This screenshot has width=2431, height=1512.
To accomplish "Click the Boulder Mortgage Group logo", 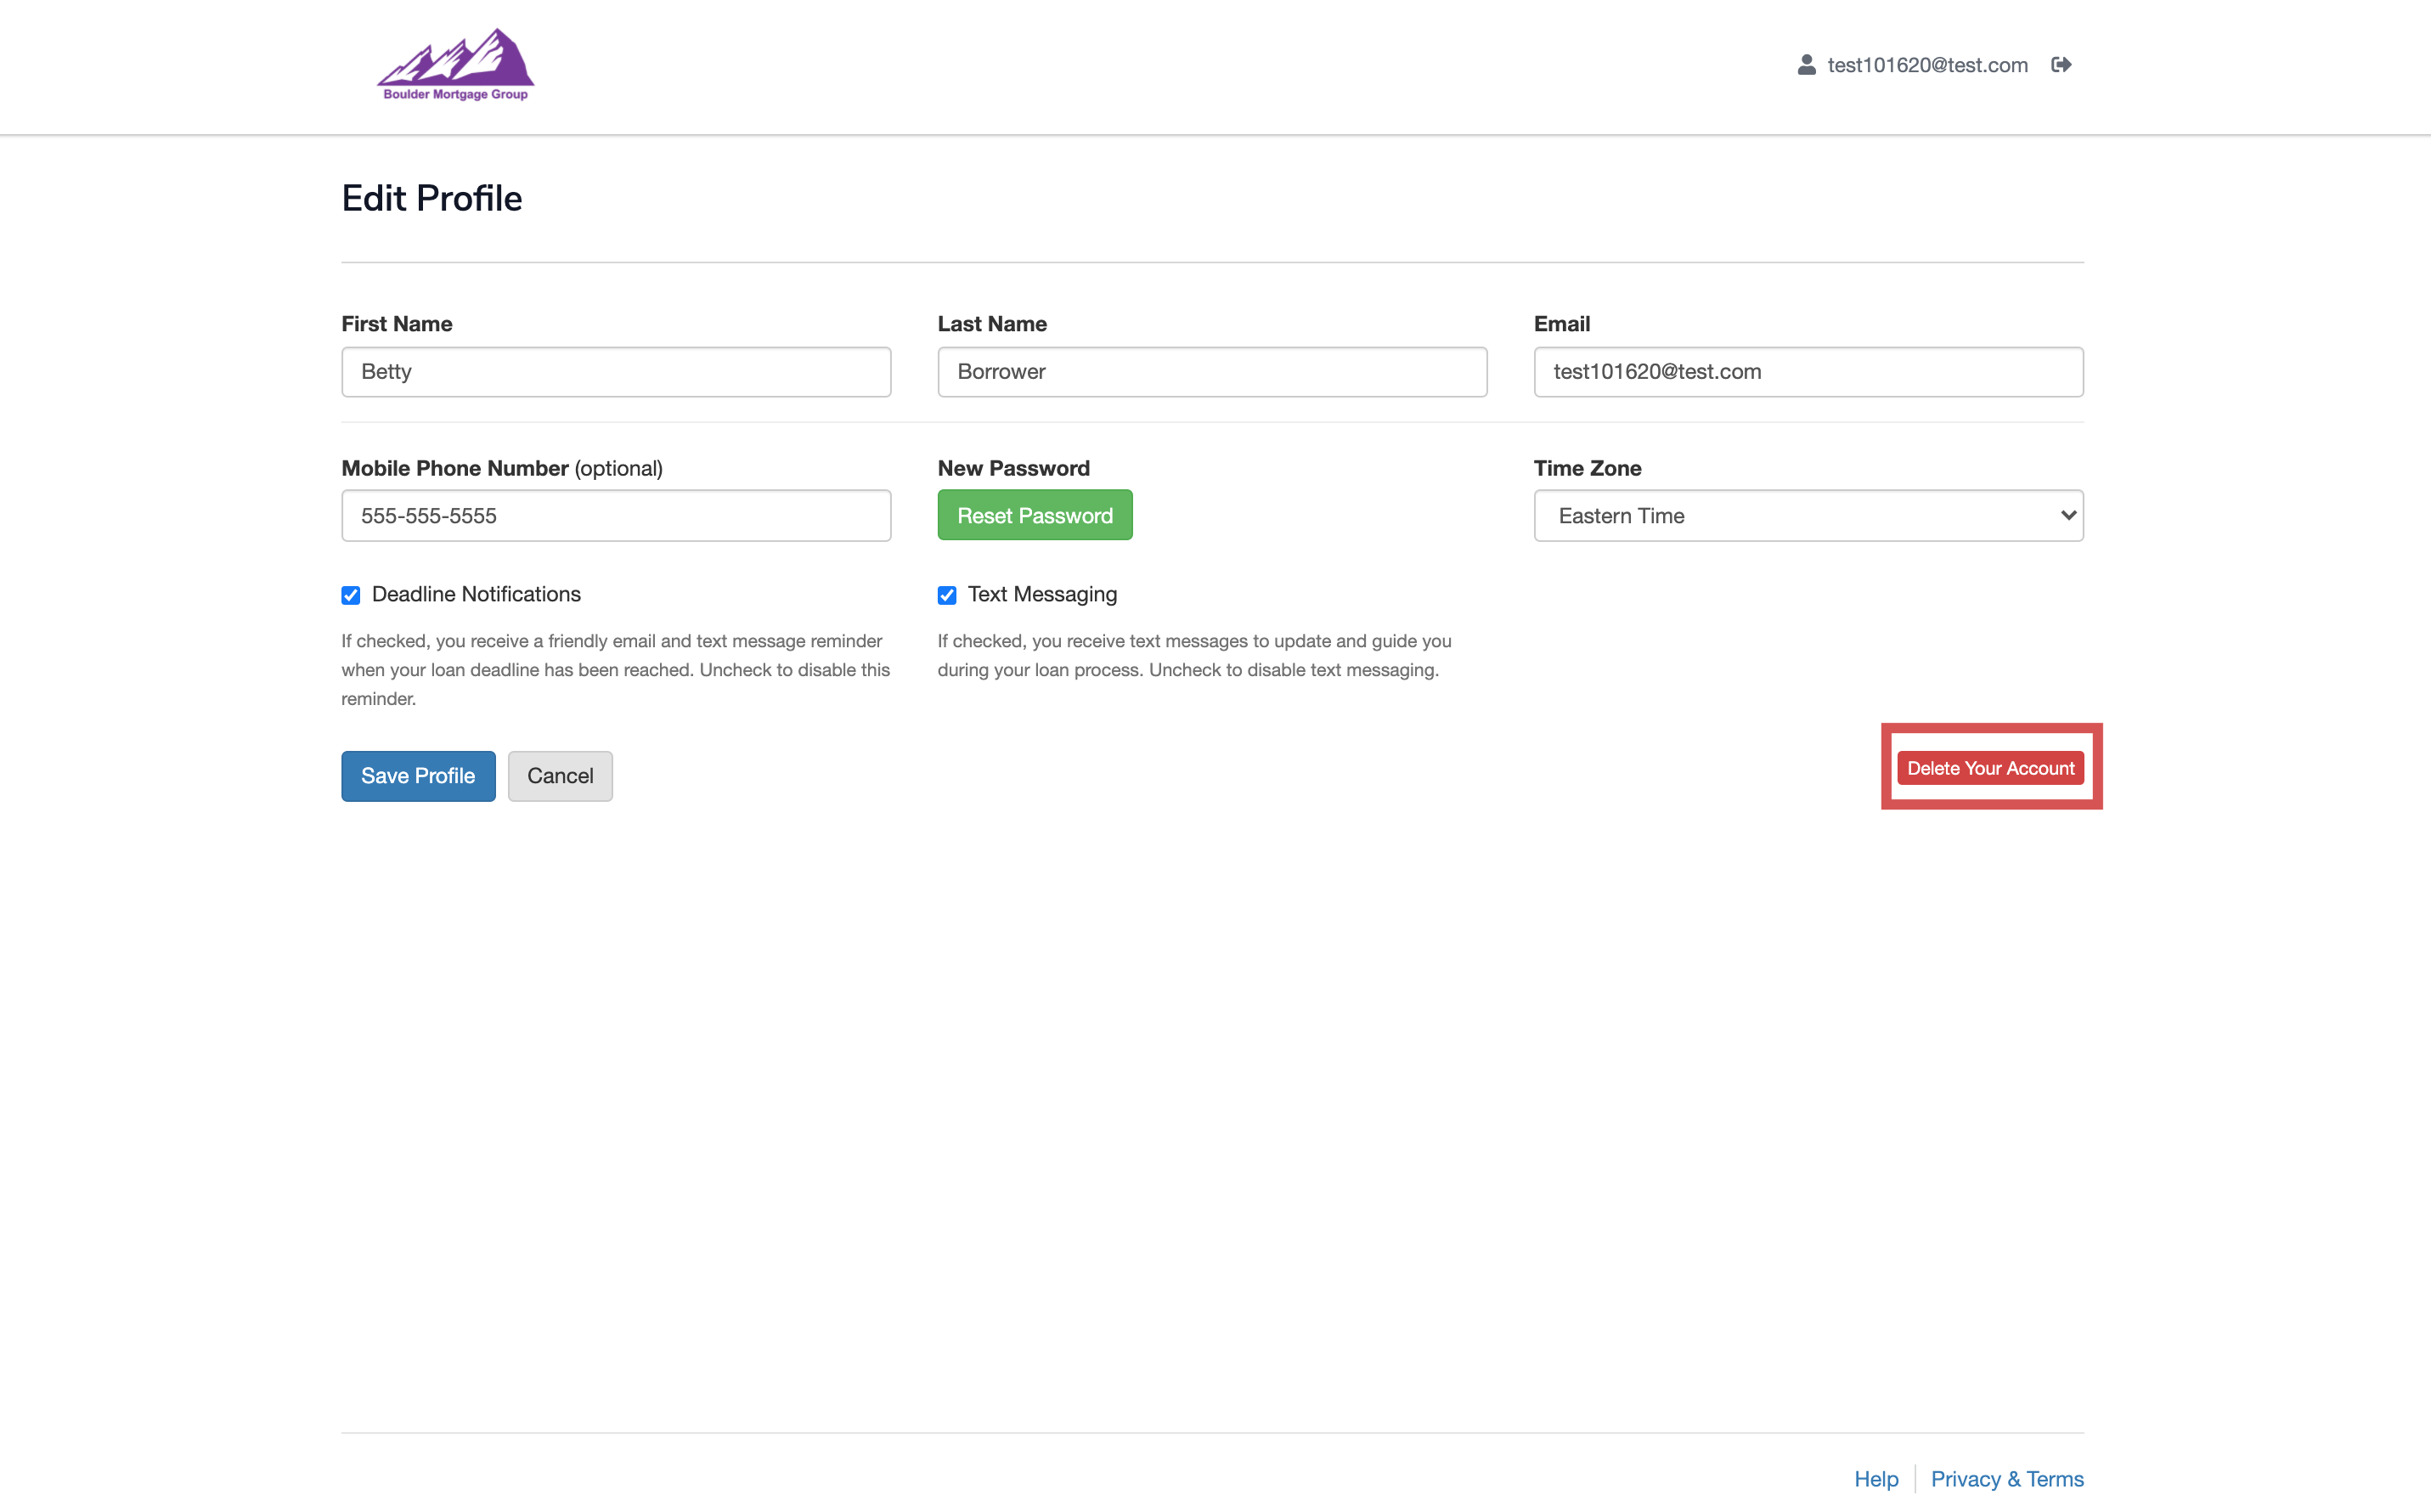I will pyautogui.click(x=456, y=65).
